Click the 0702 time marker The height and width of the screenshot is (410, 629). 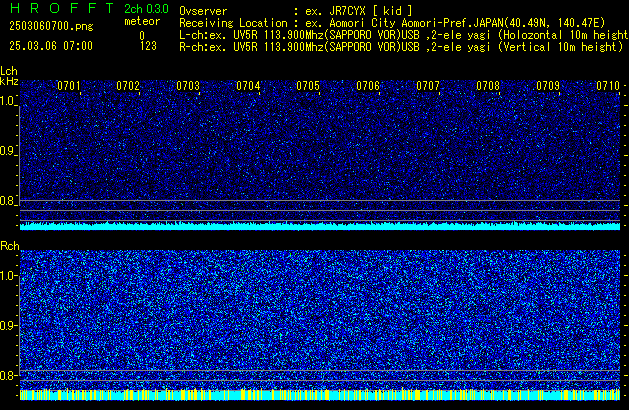pos(128,86)
